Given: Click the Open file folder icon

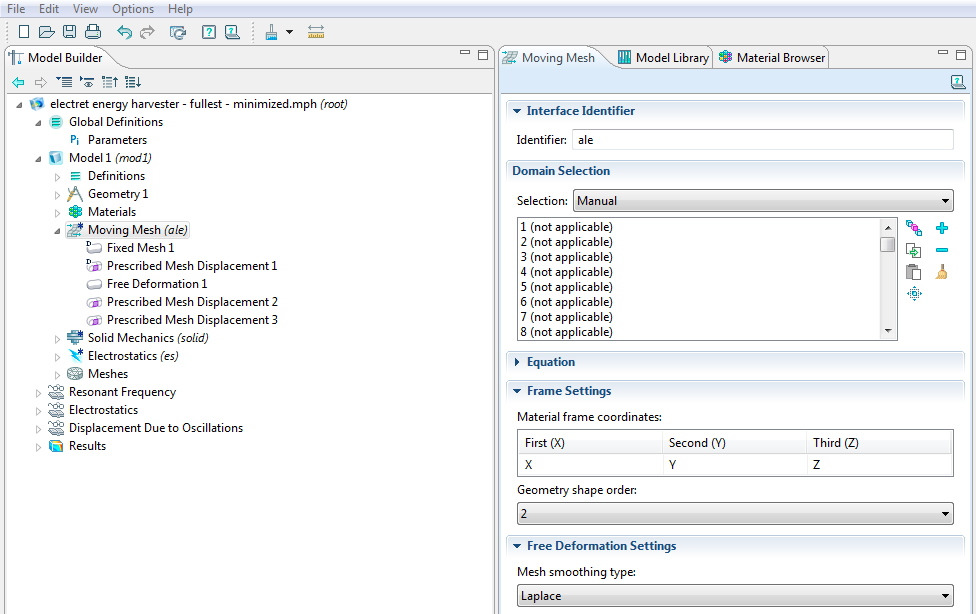Looking at the screenshot, I should click(x=47, y=32).
